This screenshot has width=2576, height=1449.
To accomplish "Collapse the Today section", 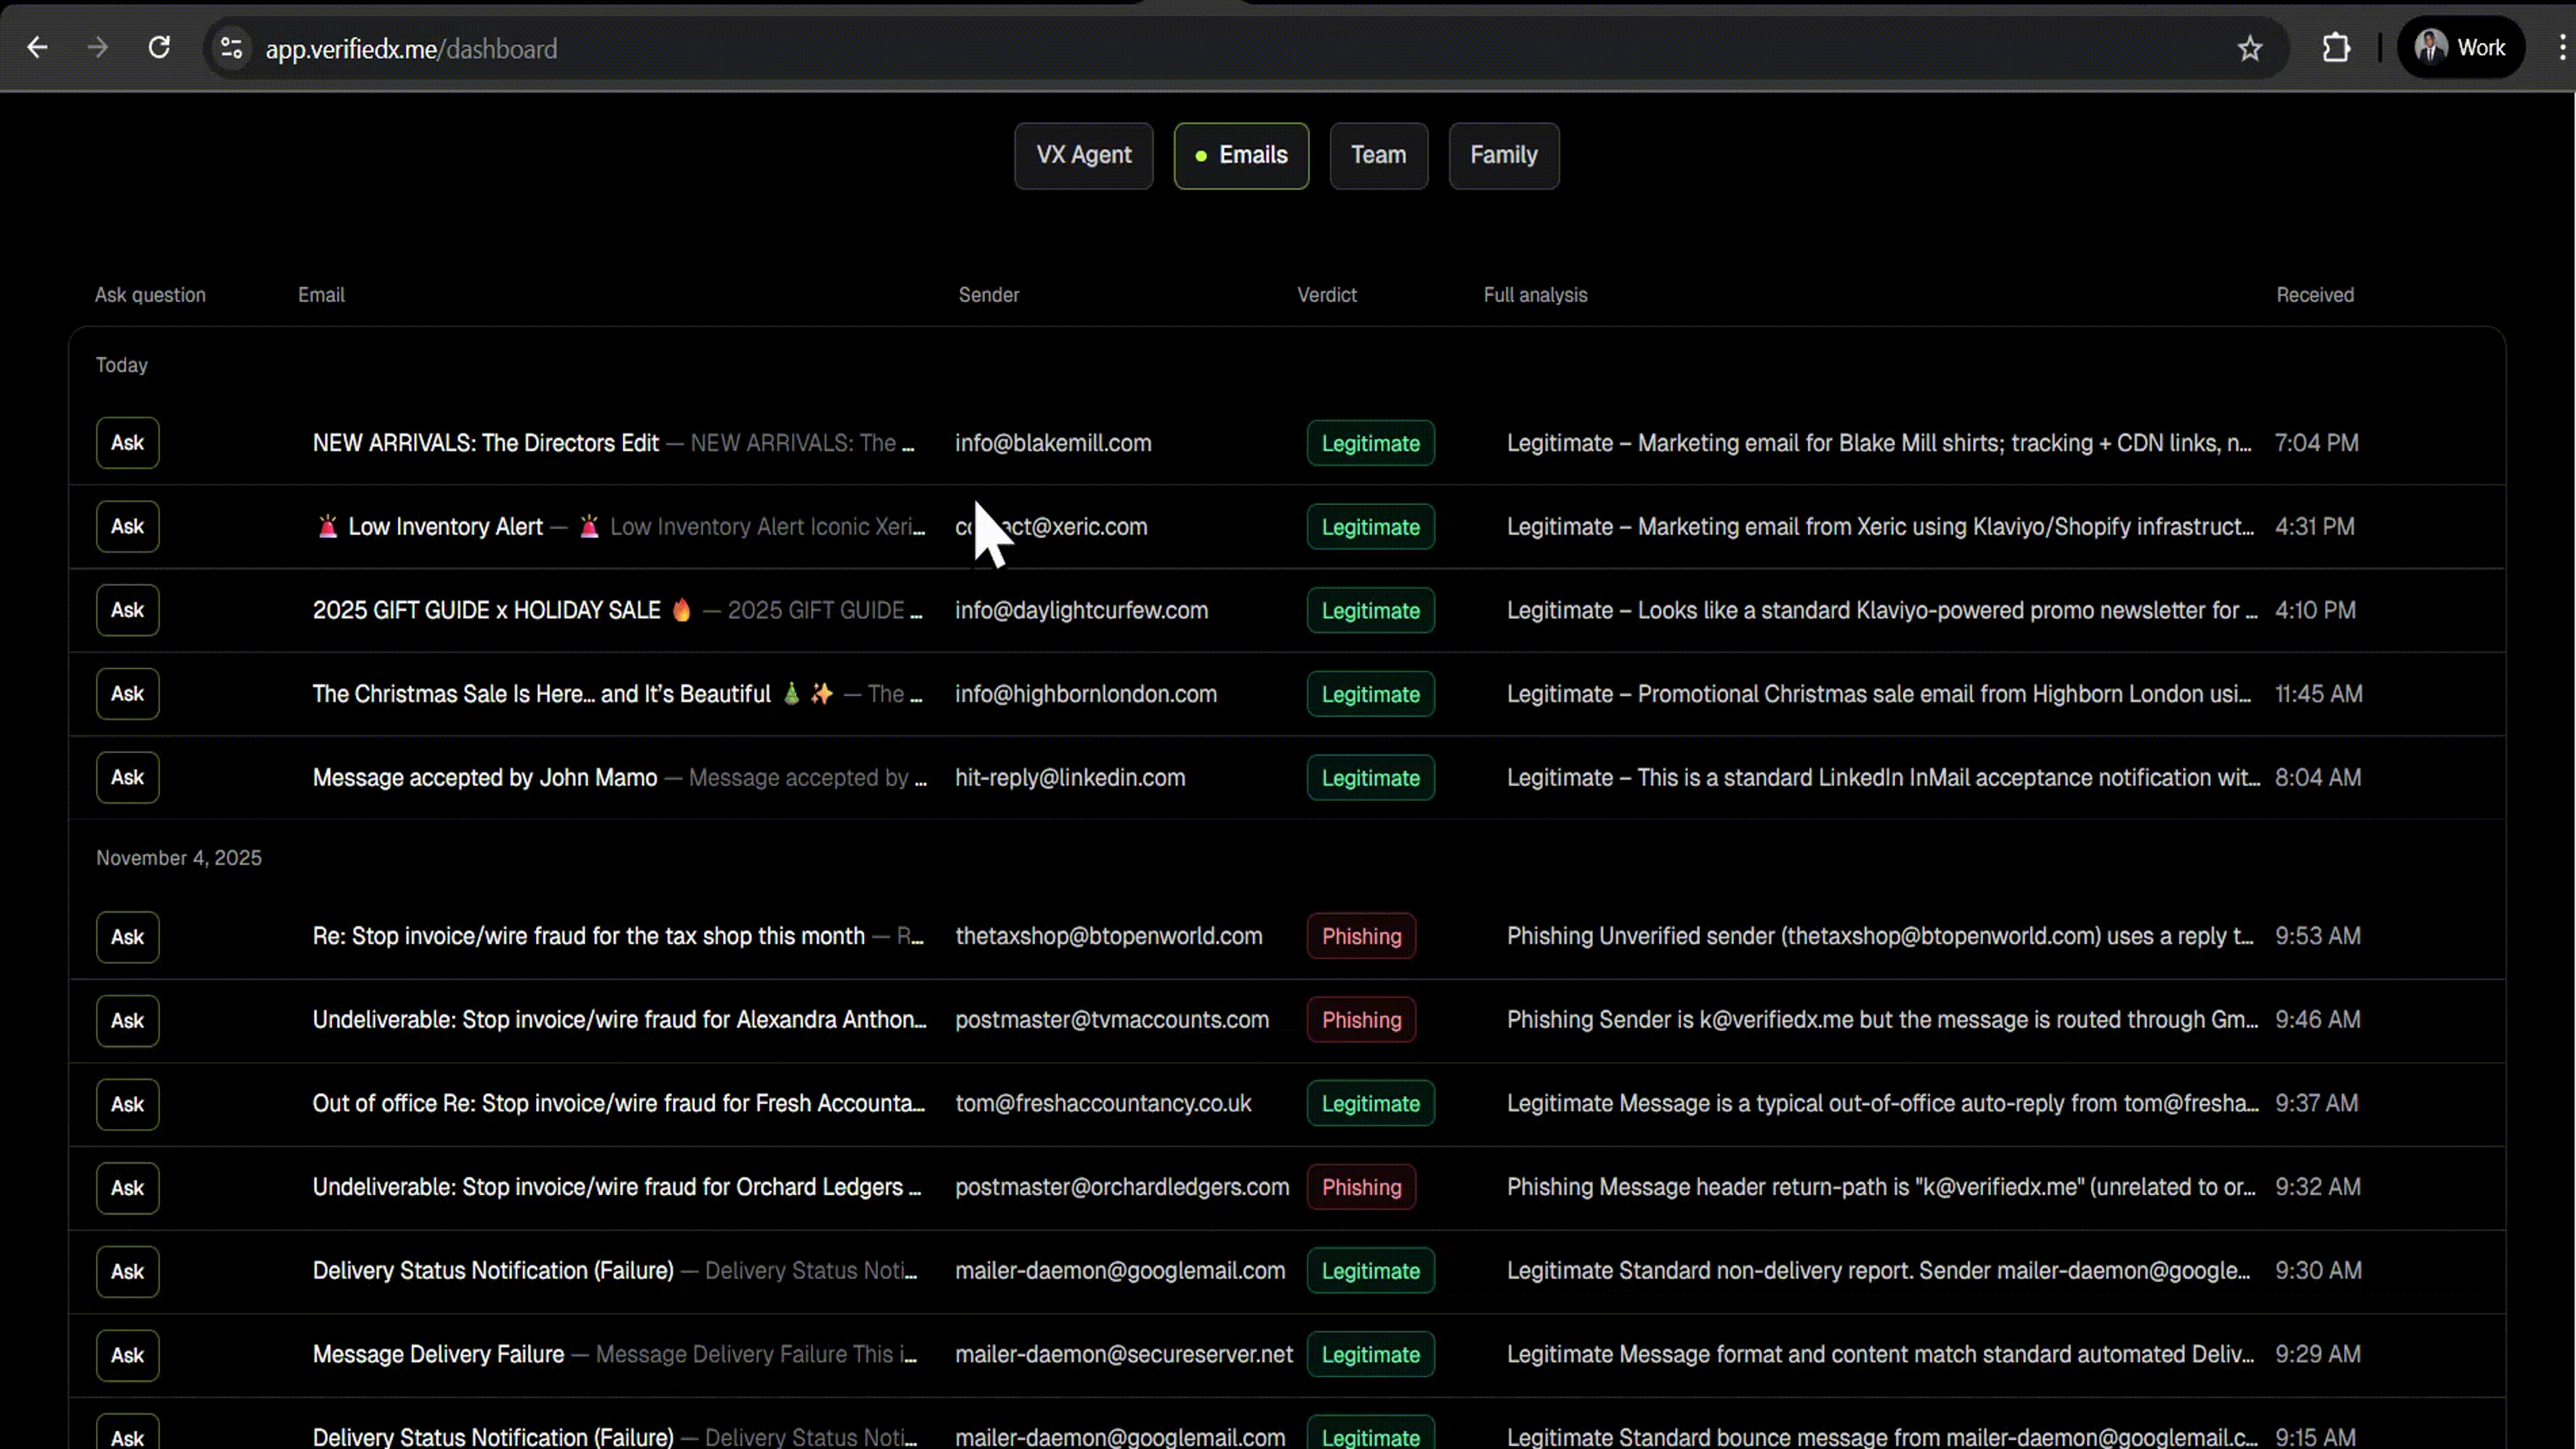I will coord(121,364).
